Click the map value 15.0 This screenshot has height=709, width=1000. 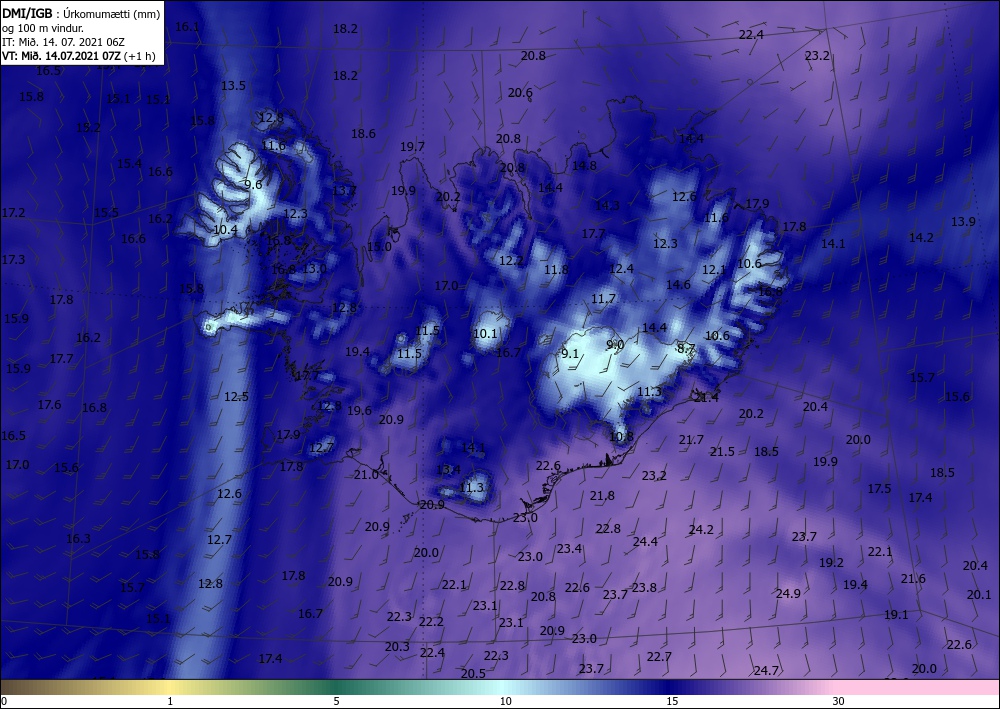click(379, 247)
